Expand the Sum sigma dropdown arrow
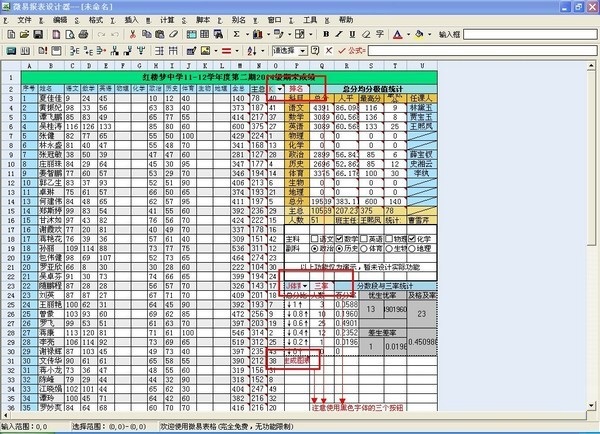 point(247,34)
